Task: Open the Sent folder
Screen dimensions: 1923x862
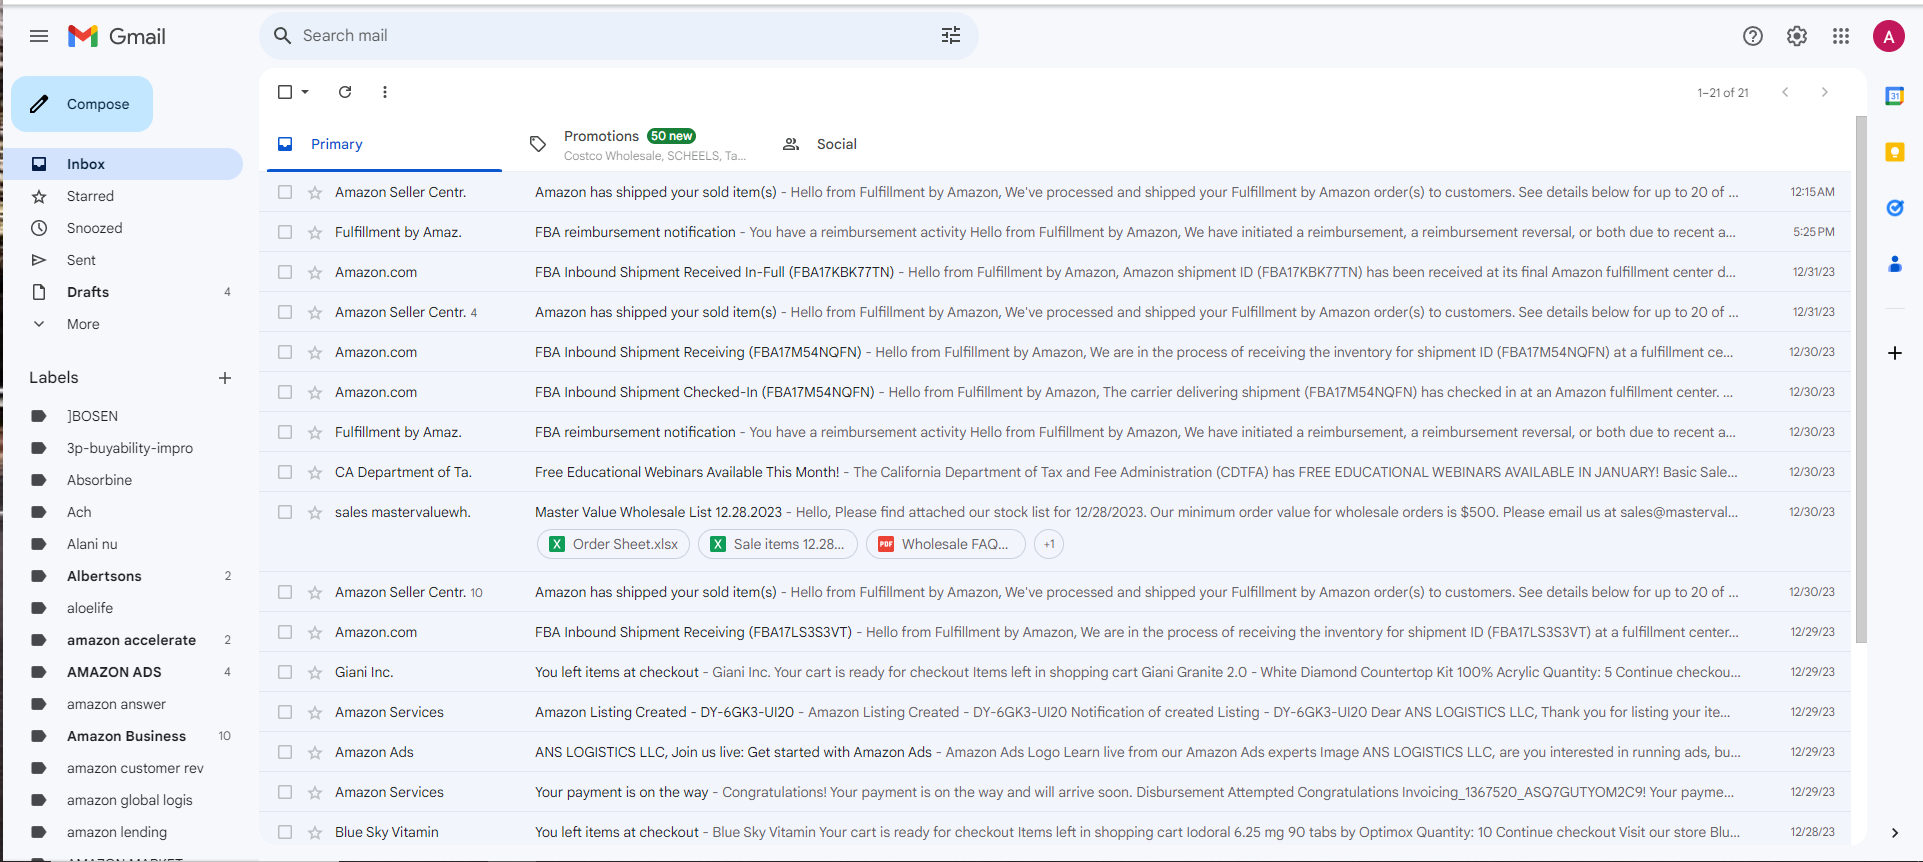Action: point(122,260)
